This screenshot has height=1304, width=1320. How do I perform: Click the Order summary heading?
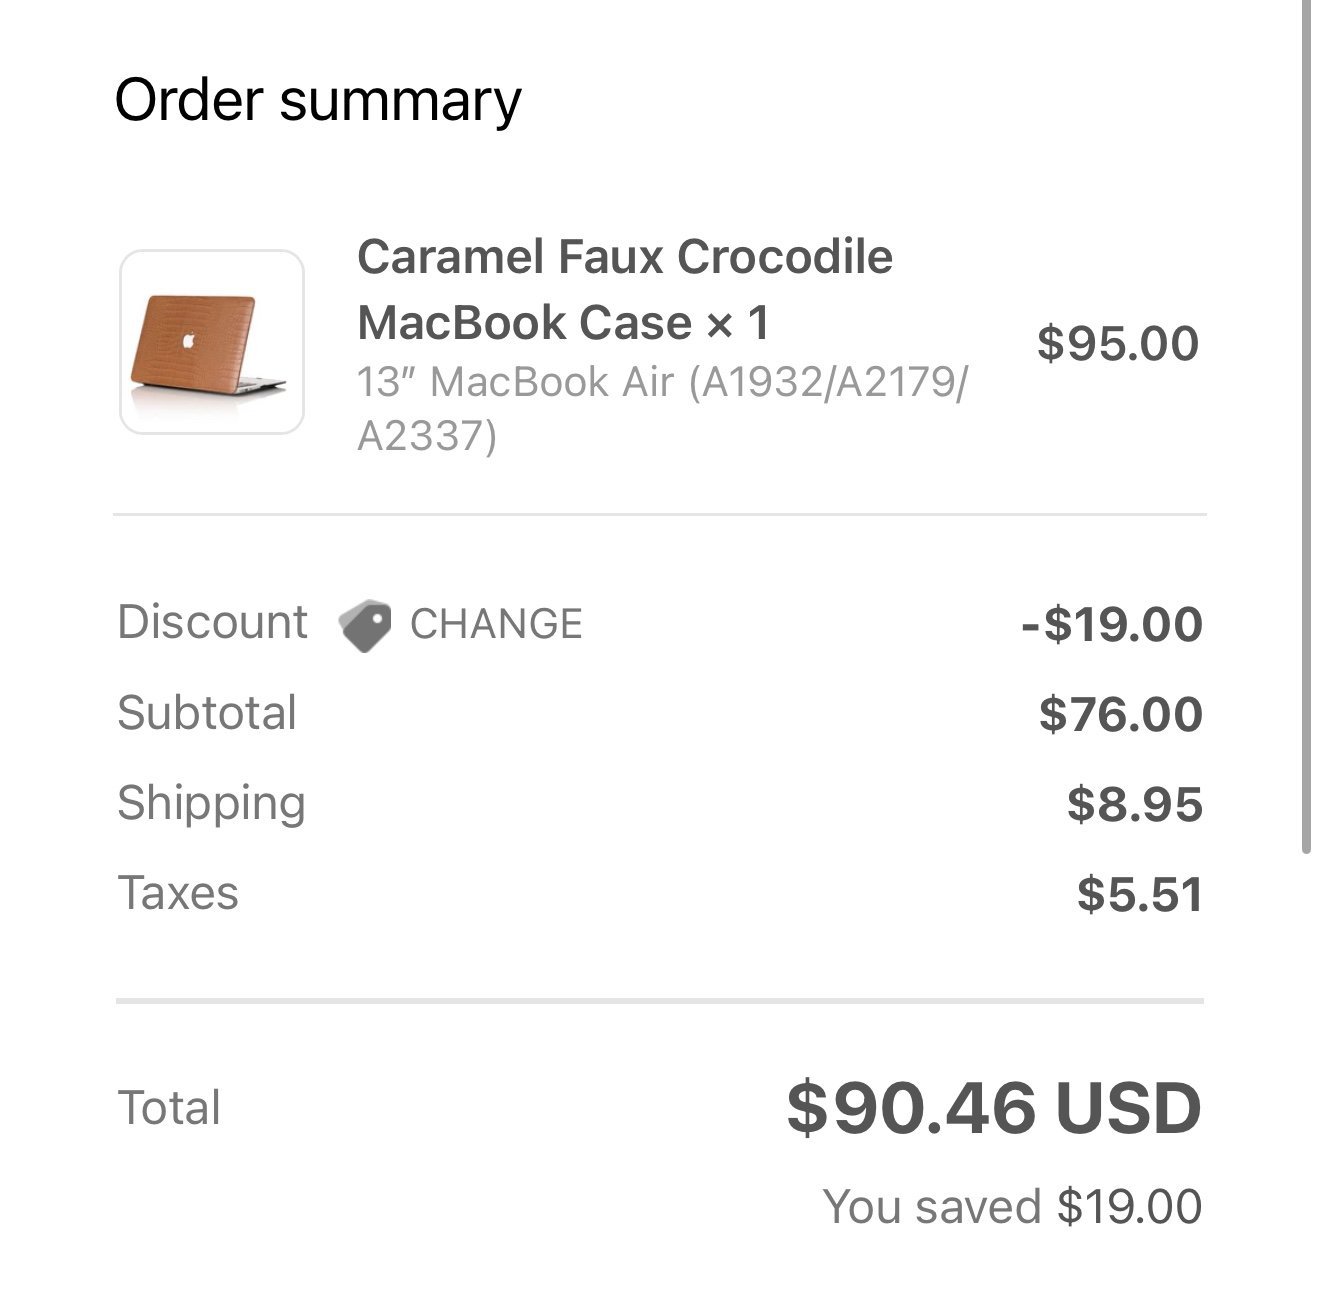(x=318, y=101)
